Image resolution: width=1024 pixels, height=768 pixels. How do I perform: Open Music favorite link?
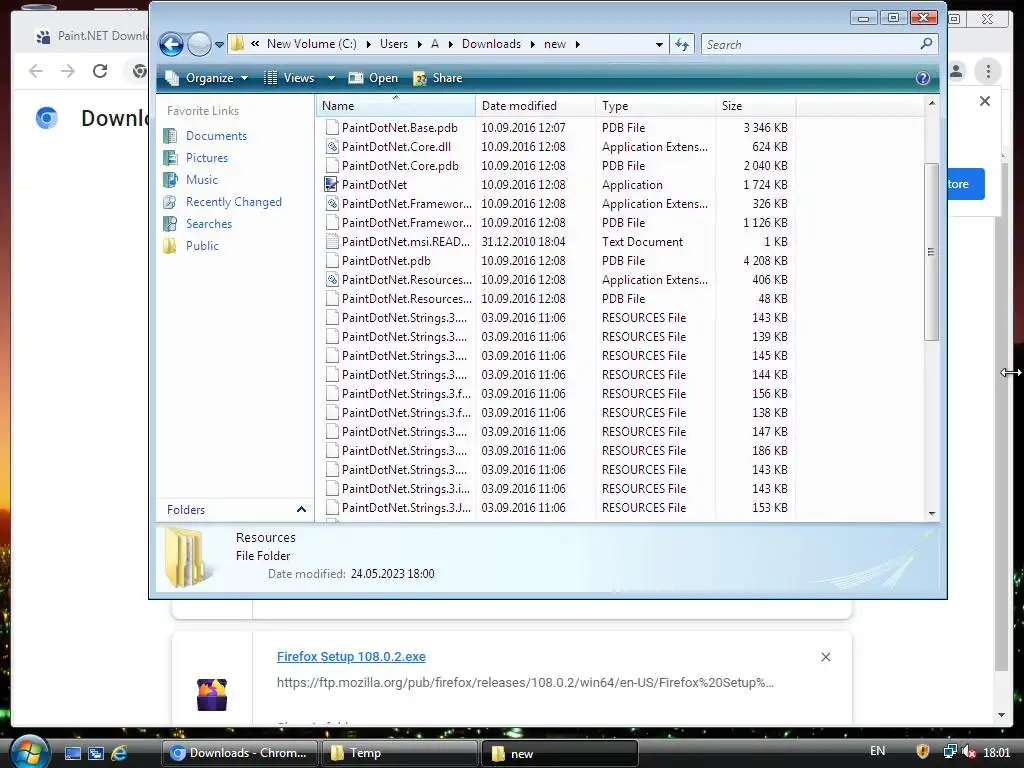(202, 180)
